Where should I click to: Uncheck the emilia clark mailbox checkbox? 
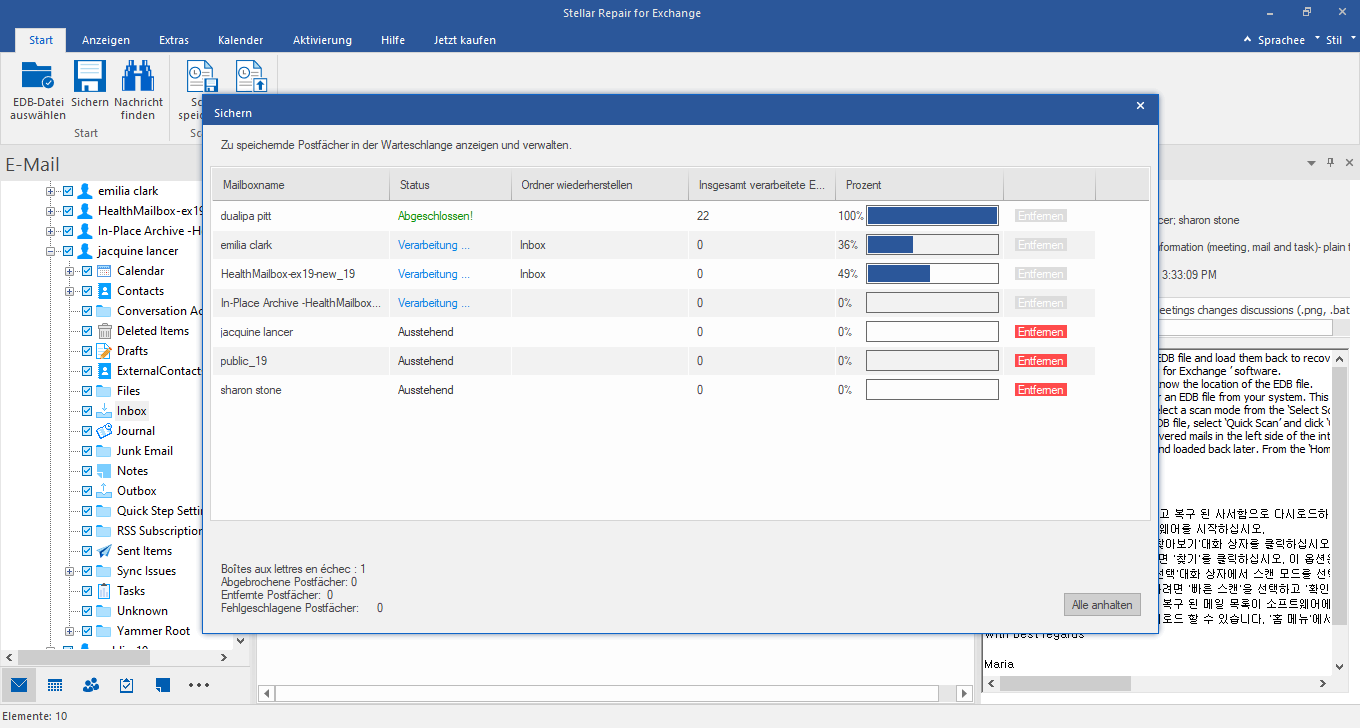tap(68, 191)
